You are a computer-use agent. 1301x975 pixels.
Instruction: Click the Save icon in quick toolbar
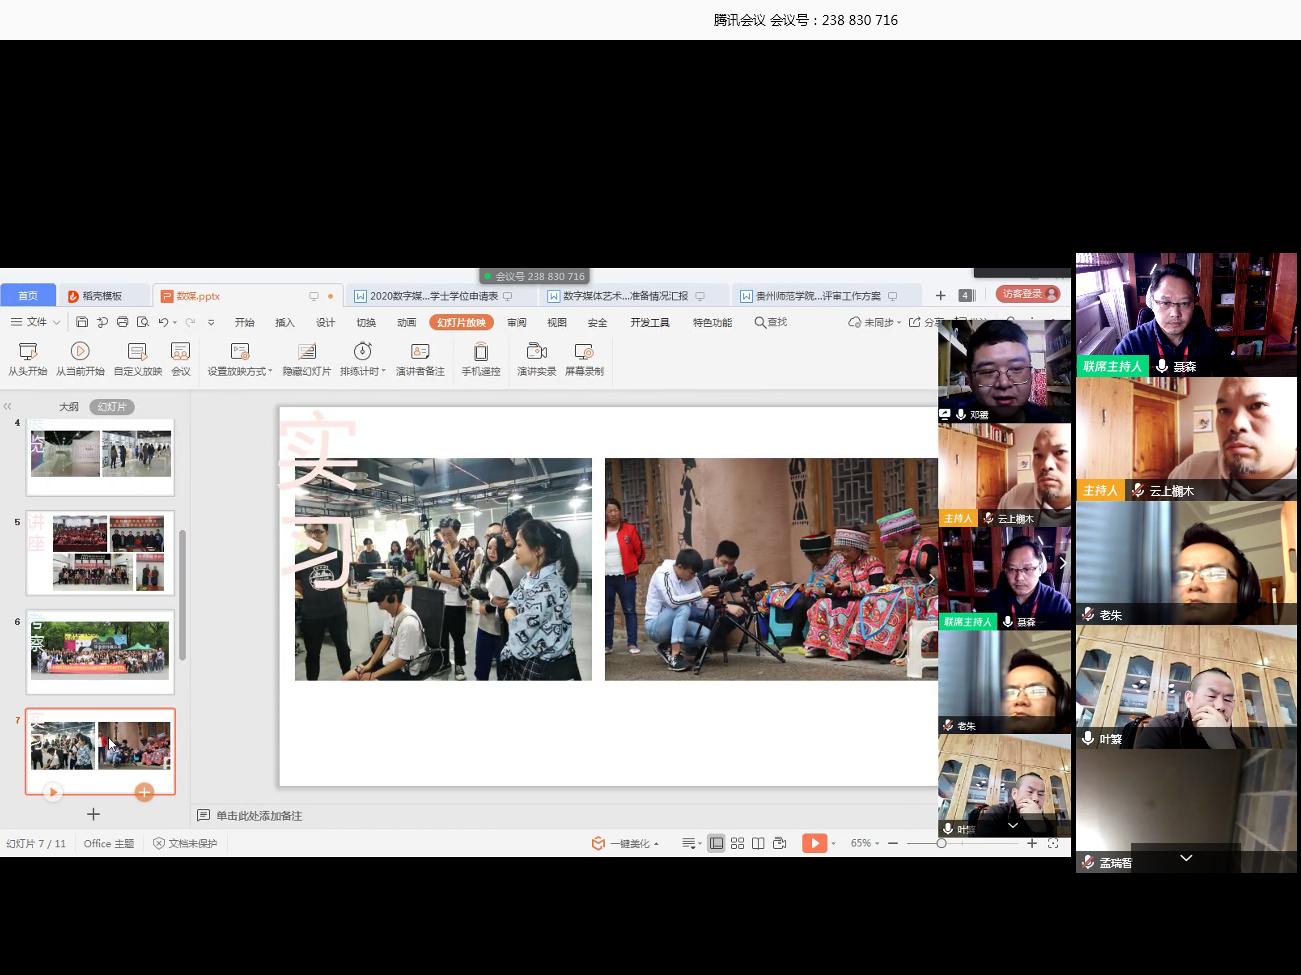pos(82,322)
